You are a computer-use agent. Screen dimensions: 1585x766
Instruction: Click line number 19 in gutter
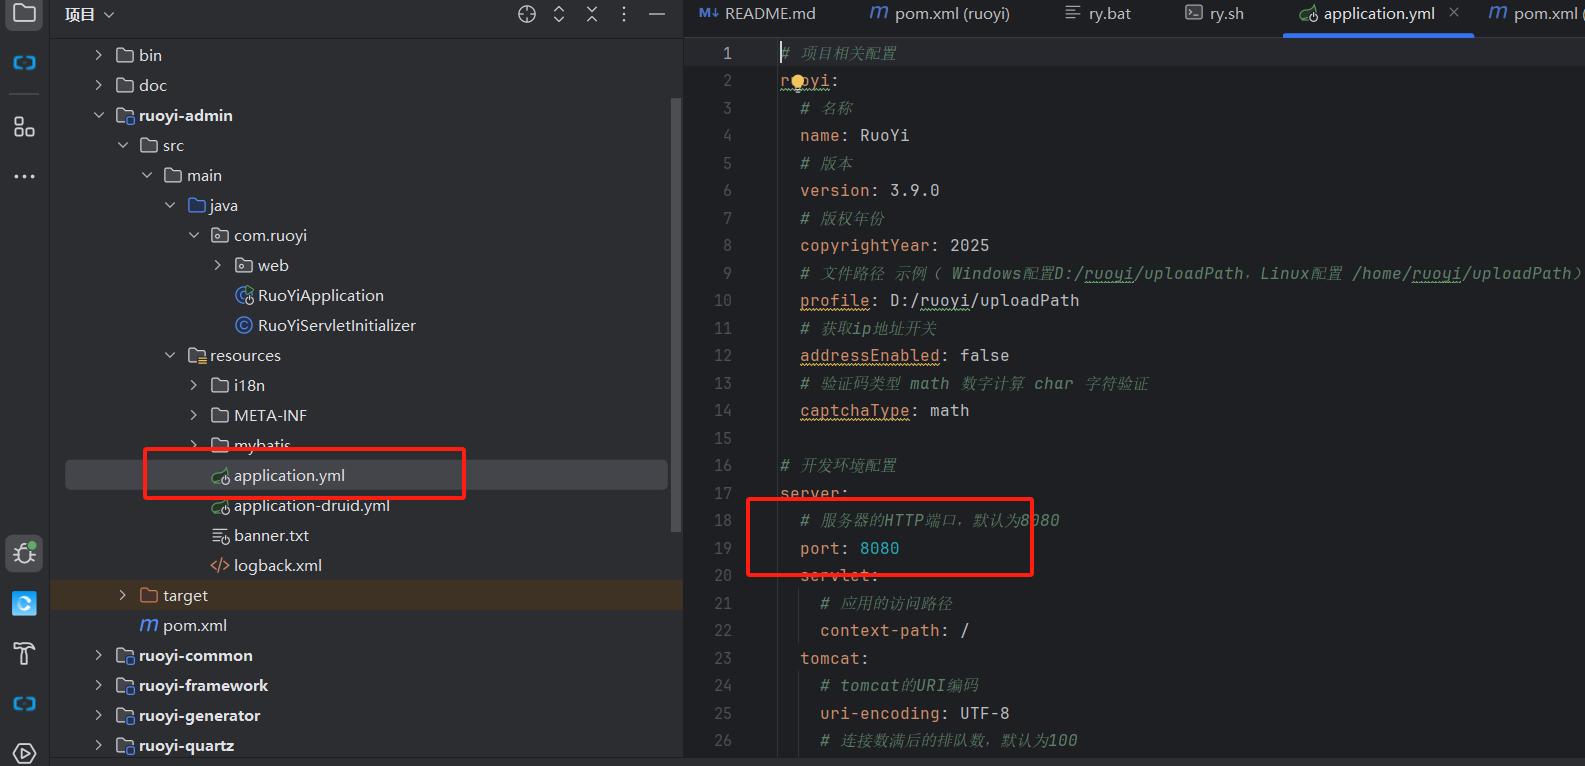pos(722,548)
